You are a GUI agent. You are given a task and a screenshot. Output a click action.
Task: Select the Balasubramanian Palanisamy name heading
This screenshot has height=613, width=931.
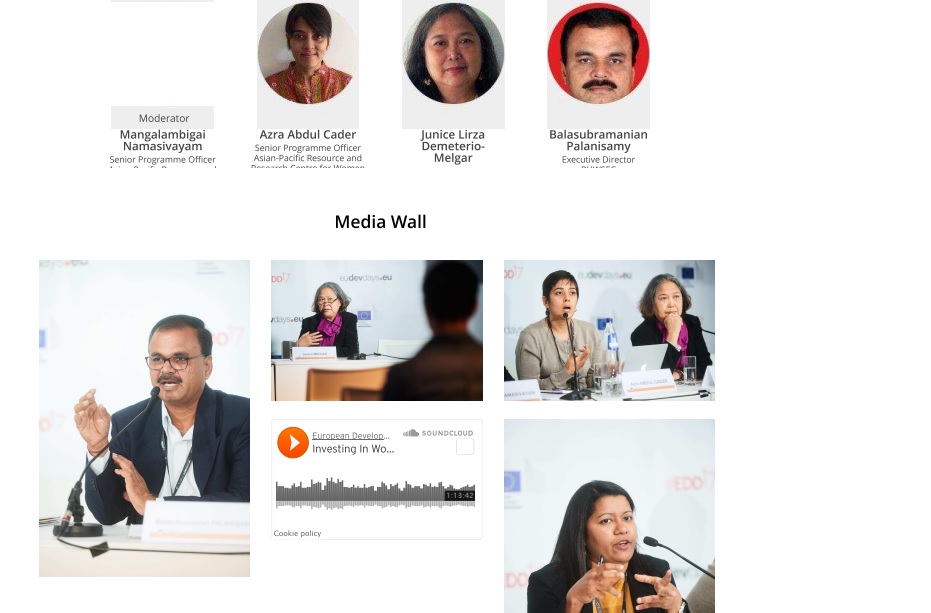tap(598, 140)
